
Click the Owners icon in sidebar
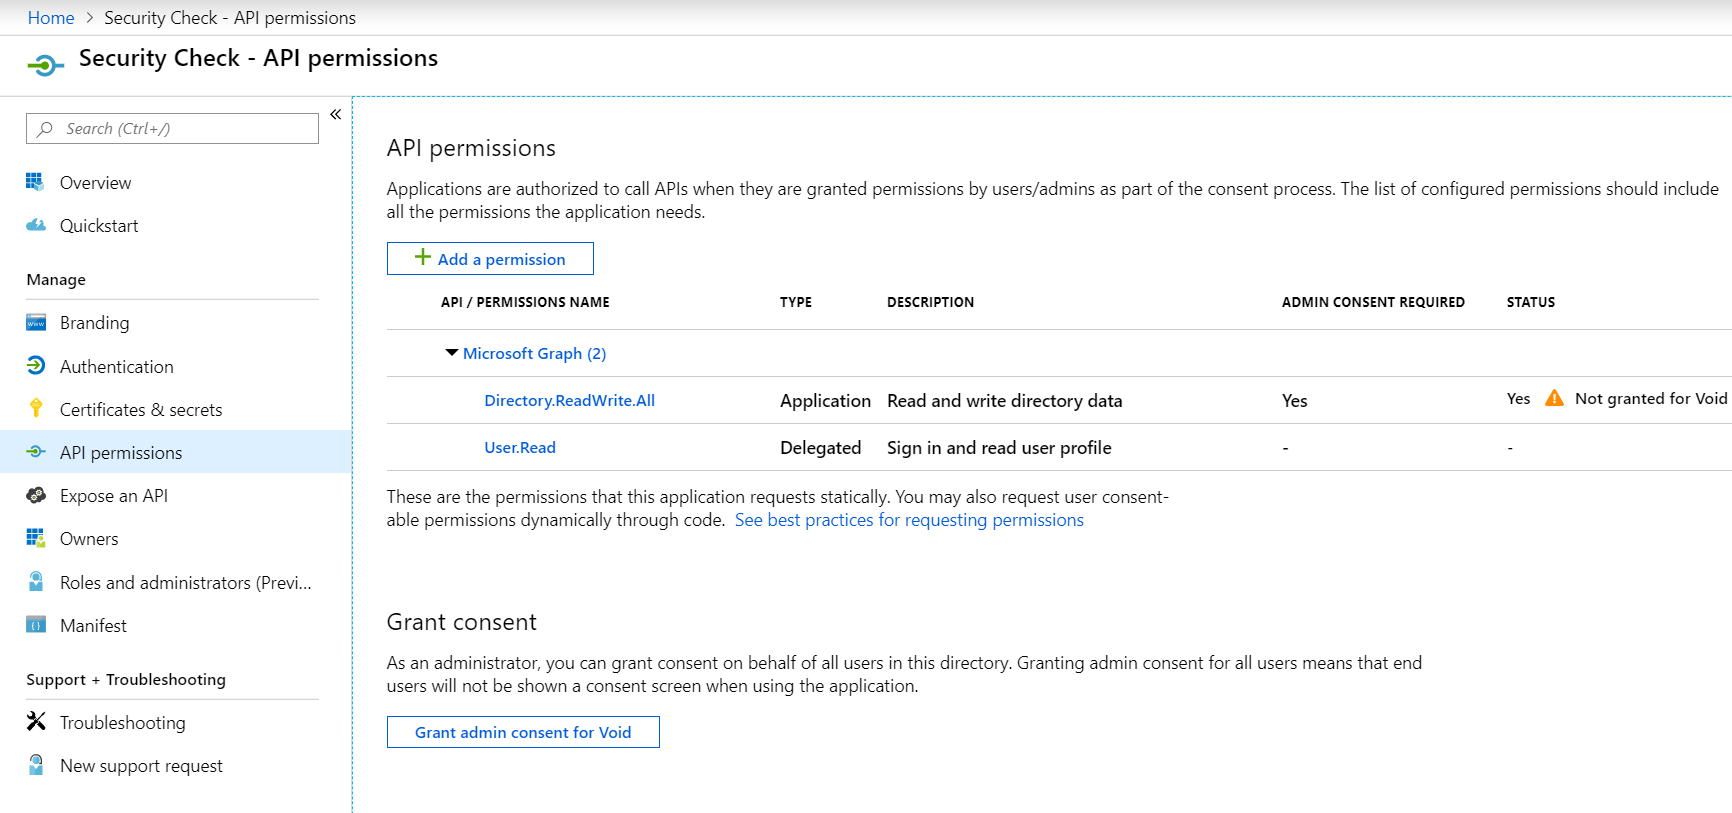(x=36, y=538)
